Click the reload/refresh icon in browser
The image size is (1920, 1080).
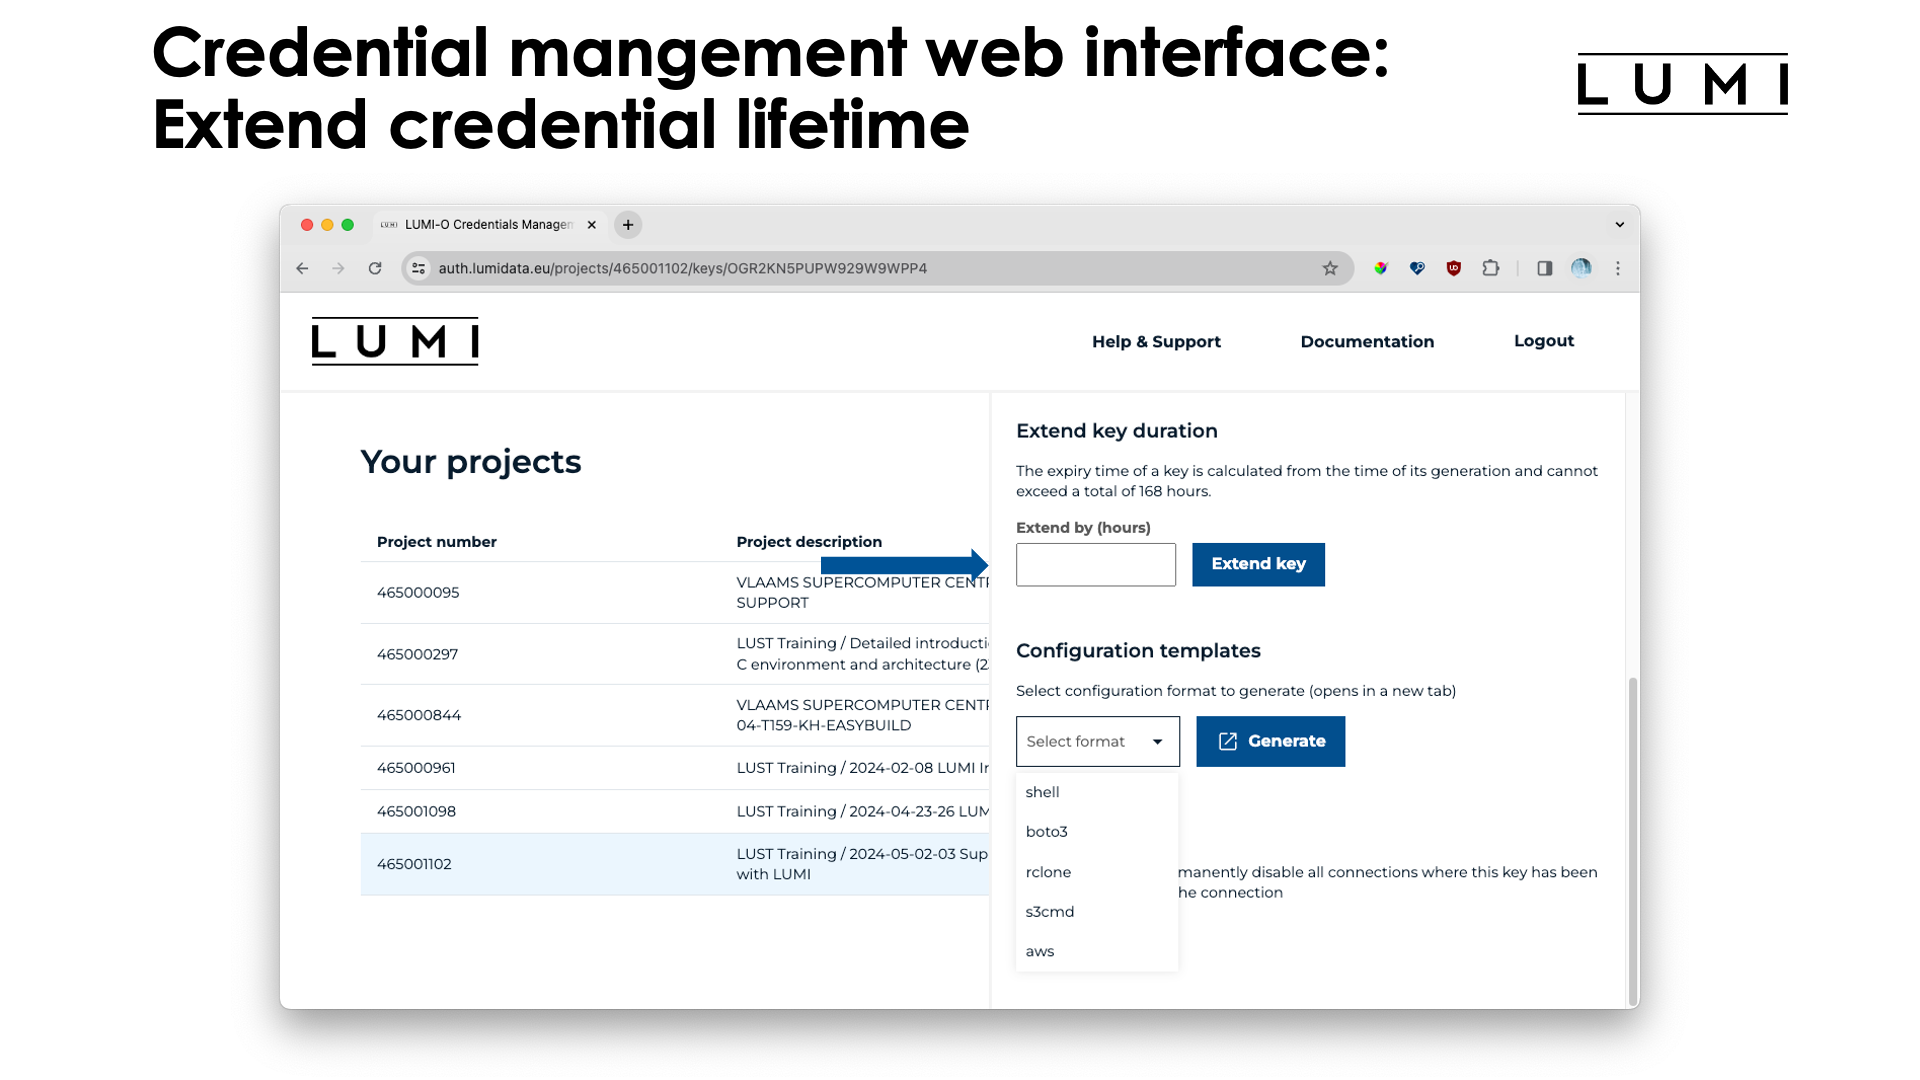(x=376, y=268)
